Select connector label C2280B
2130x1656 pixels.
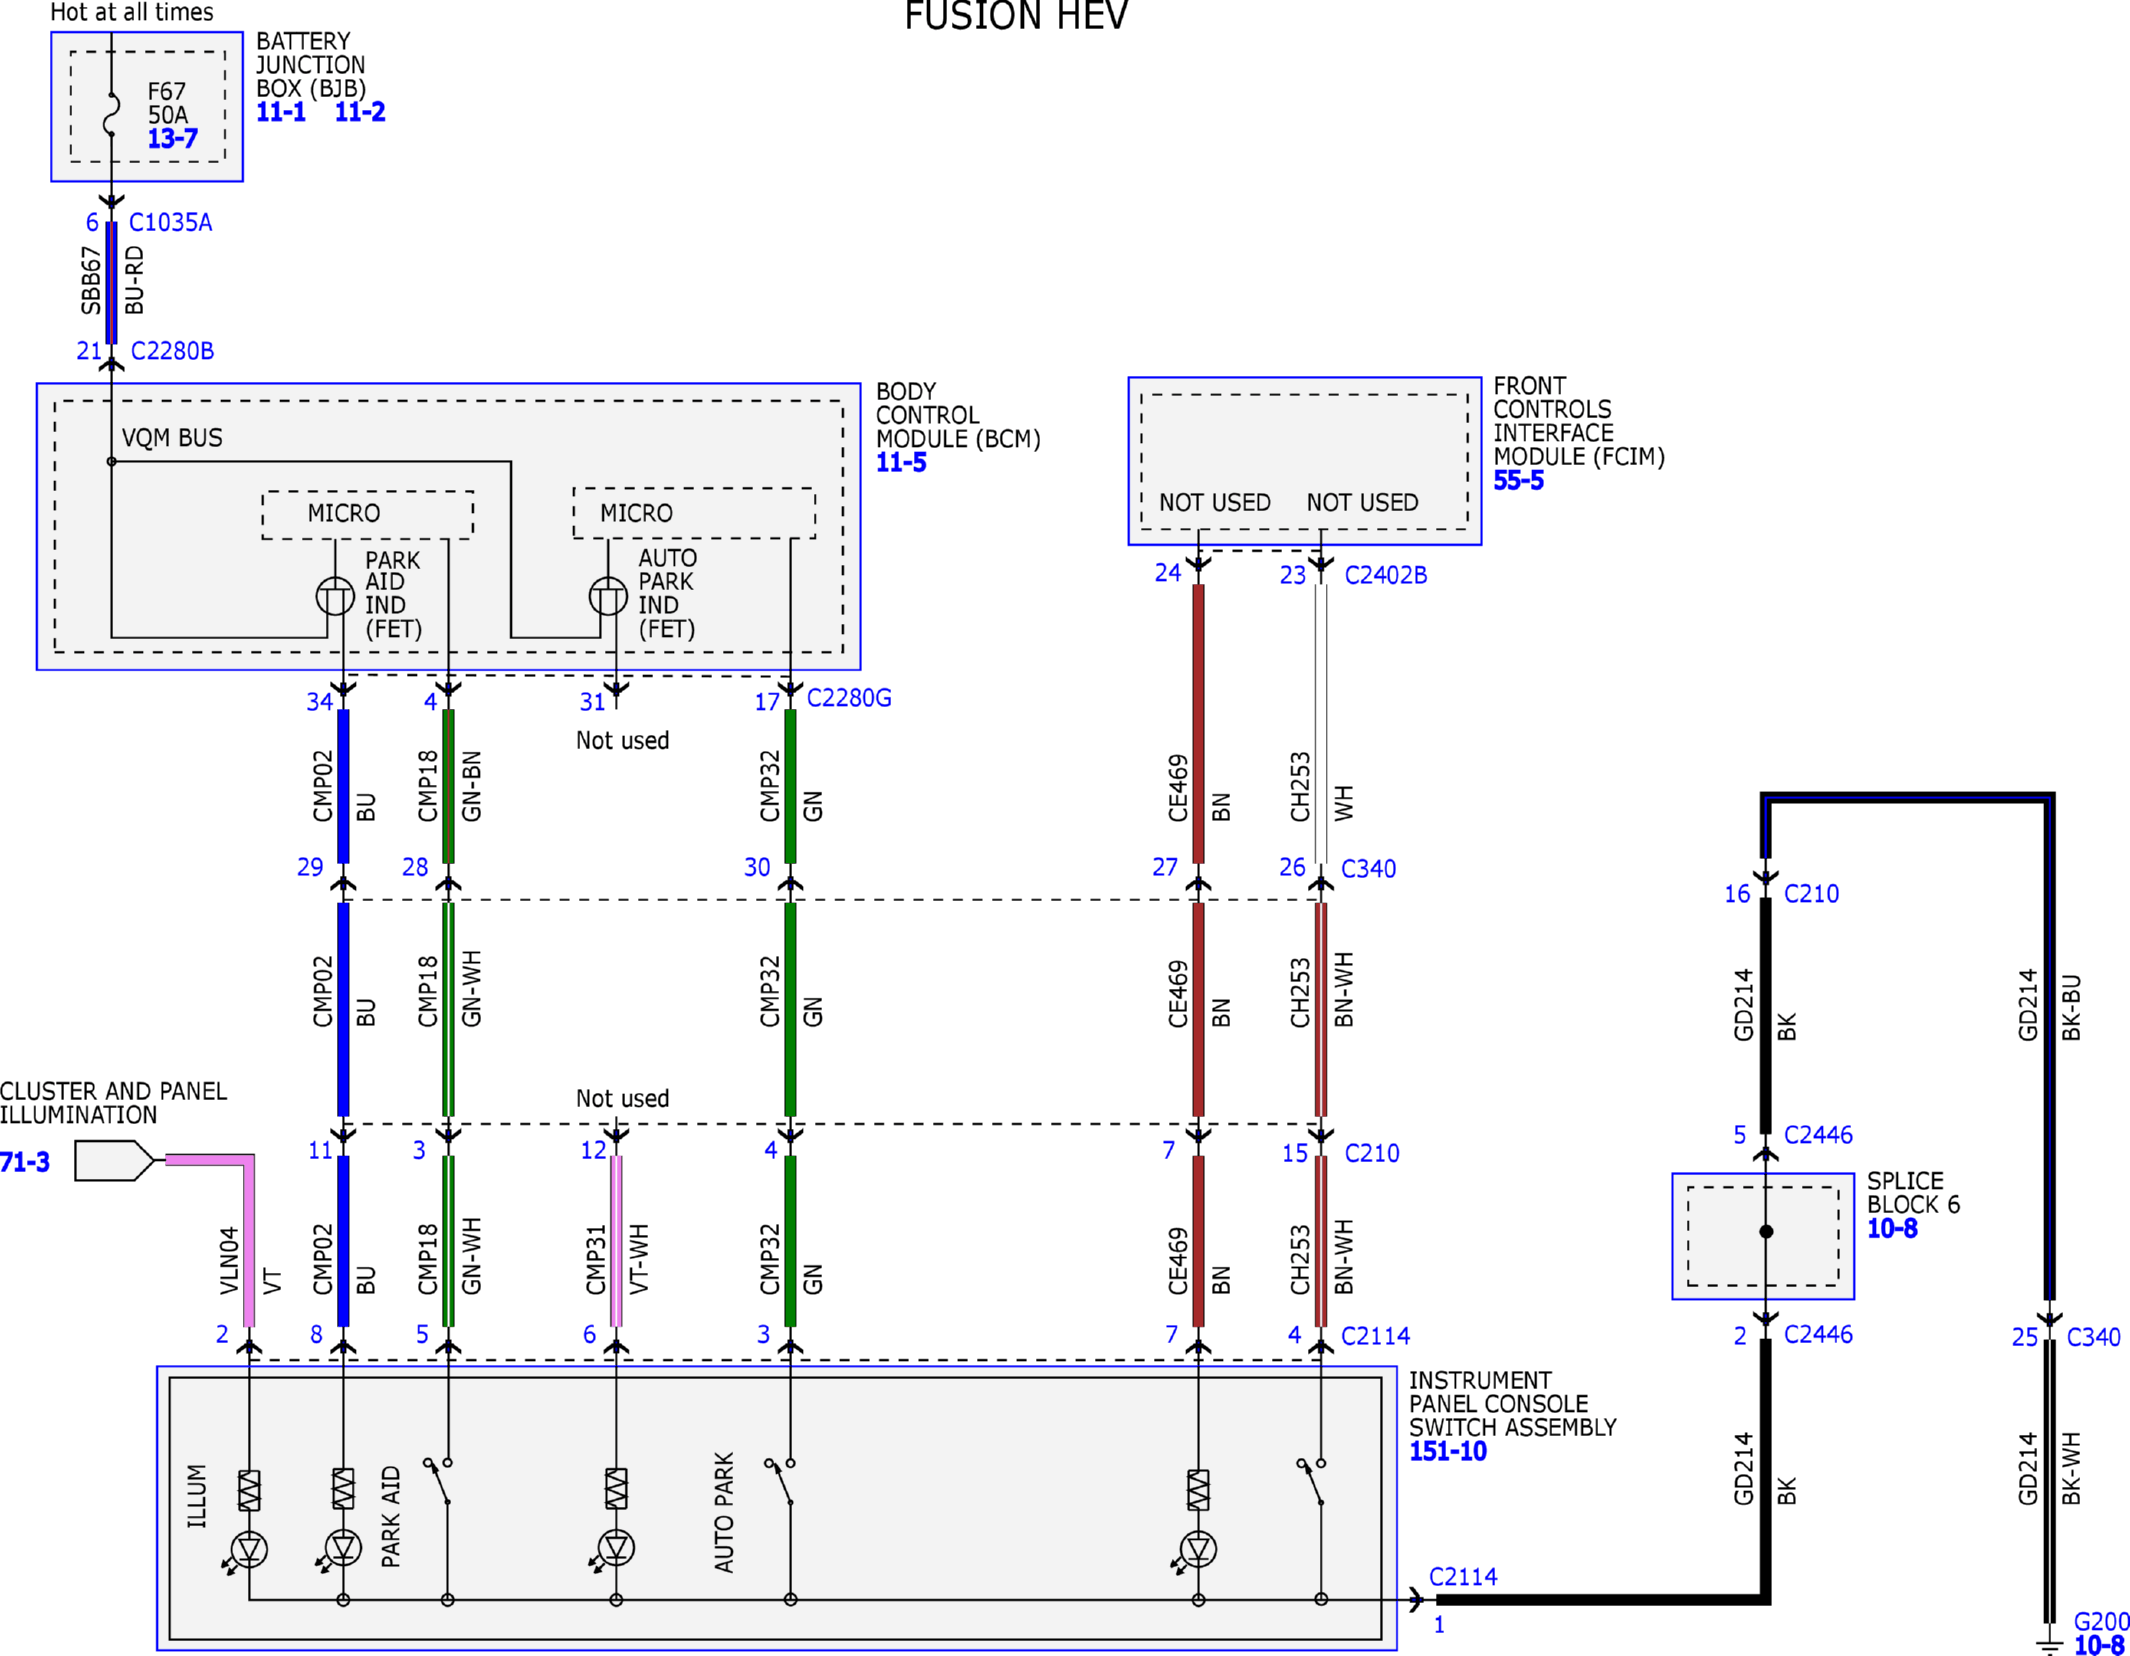pyautogui.click(x=172, y=351)
